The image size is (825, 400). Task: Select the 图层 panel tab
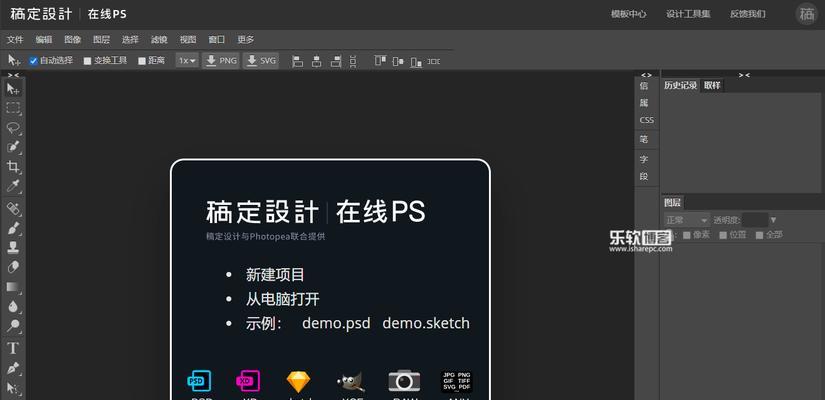point(672,203)
